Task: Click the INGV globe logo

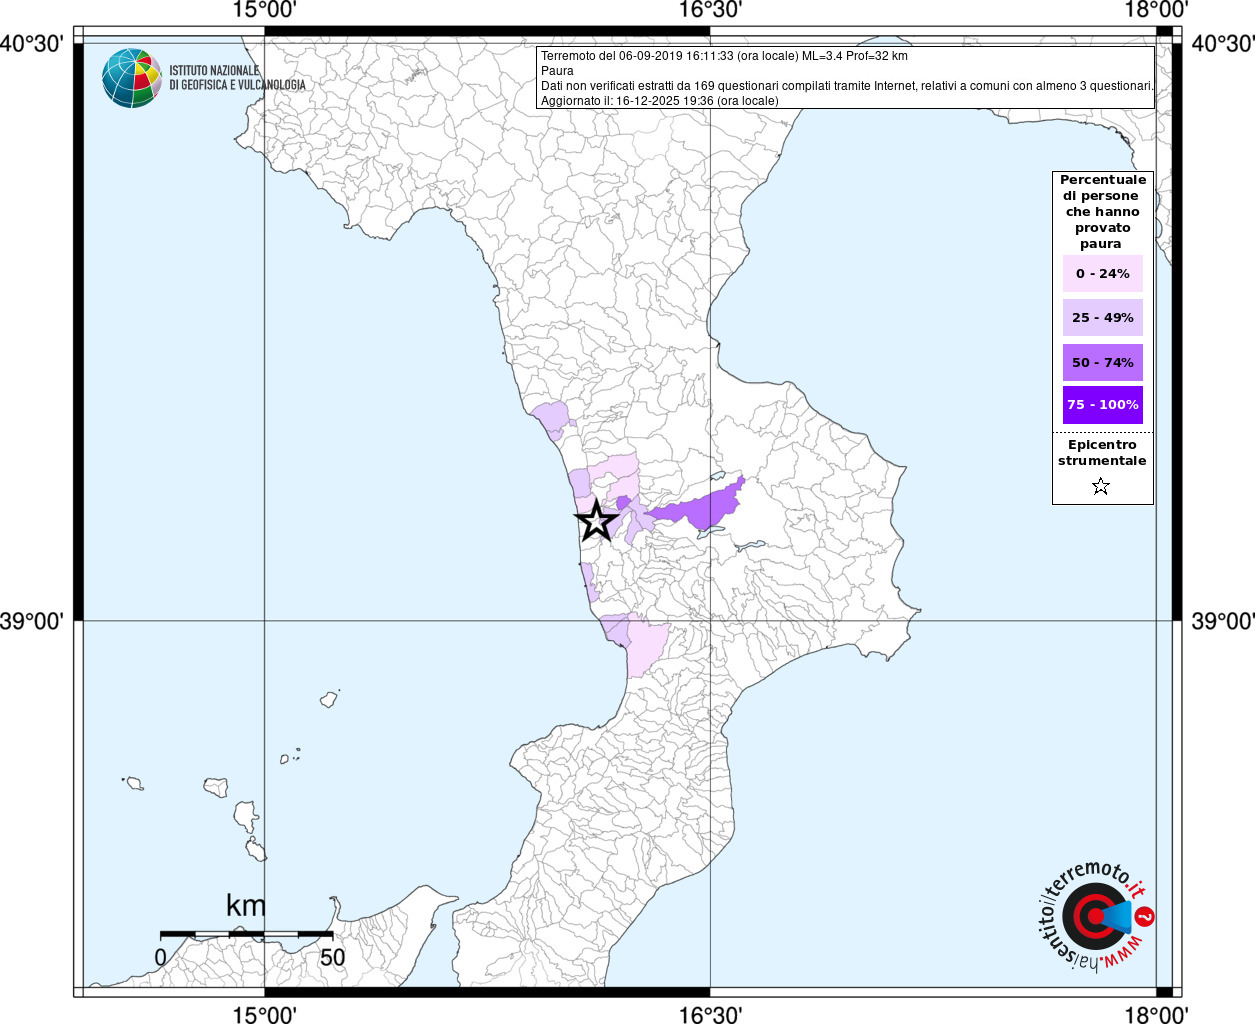Action: click(132, 78)
